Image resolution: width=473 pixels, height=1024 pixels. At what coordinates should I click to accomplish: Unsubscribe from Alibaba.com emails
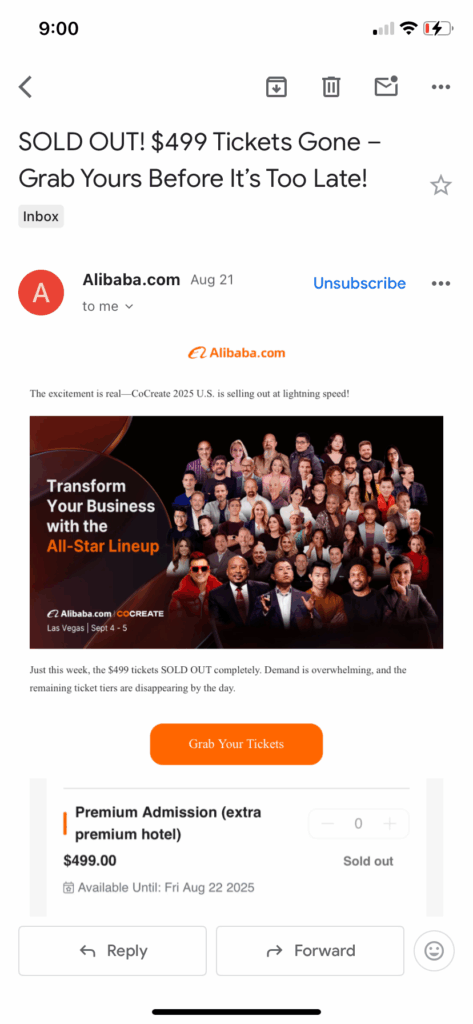pyautogui.click(x=359, y=283)
